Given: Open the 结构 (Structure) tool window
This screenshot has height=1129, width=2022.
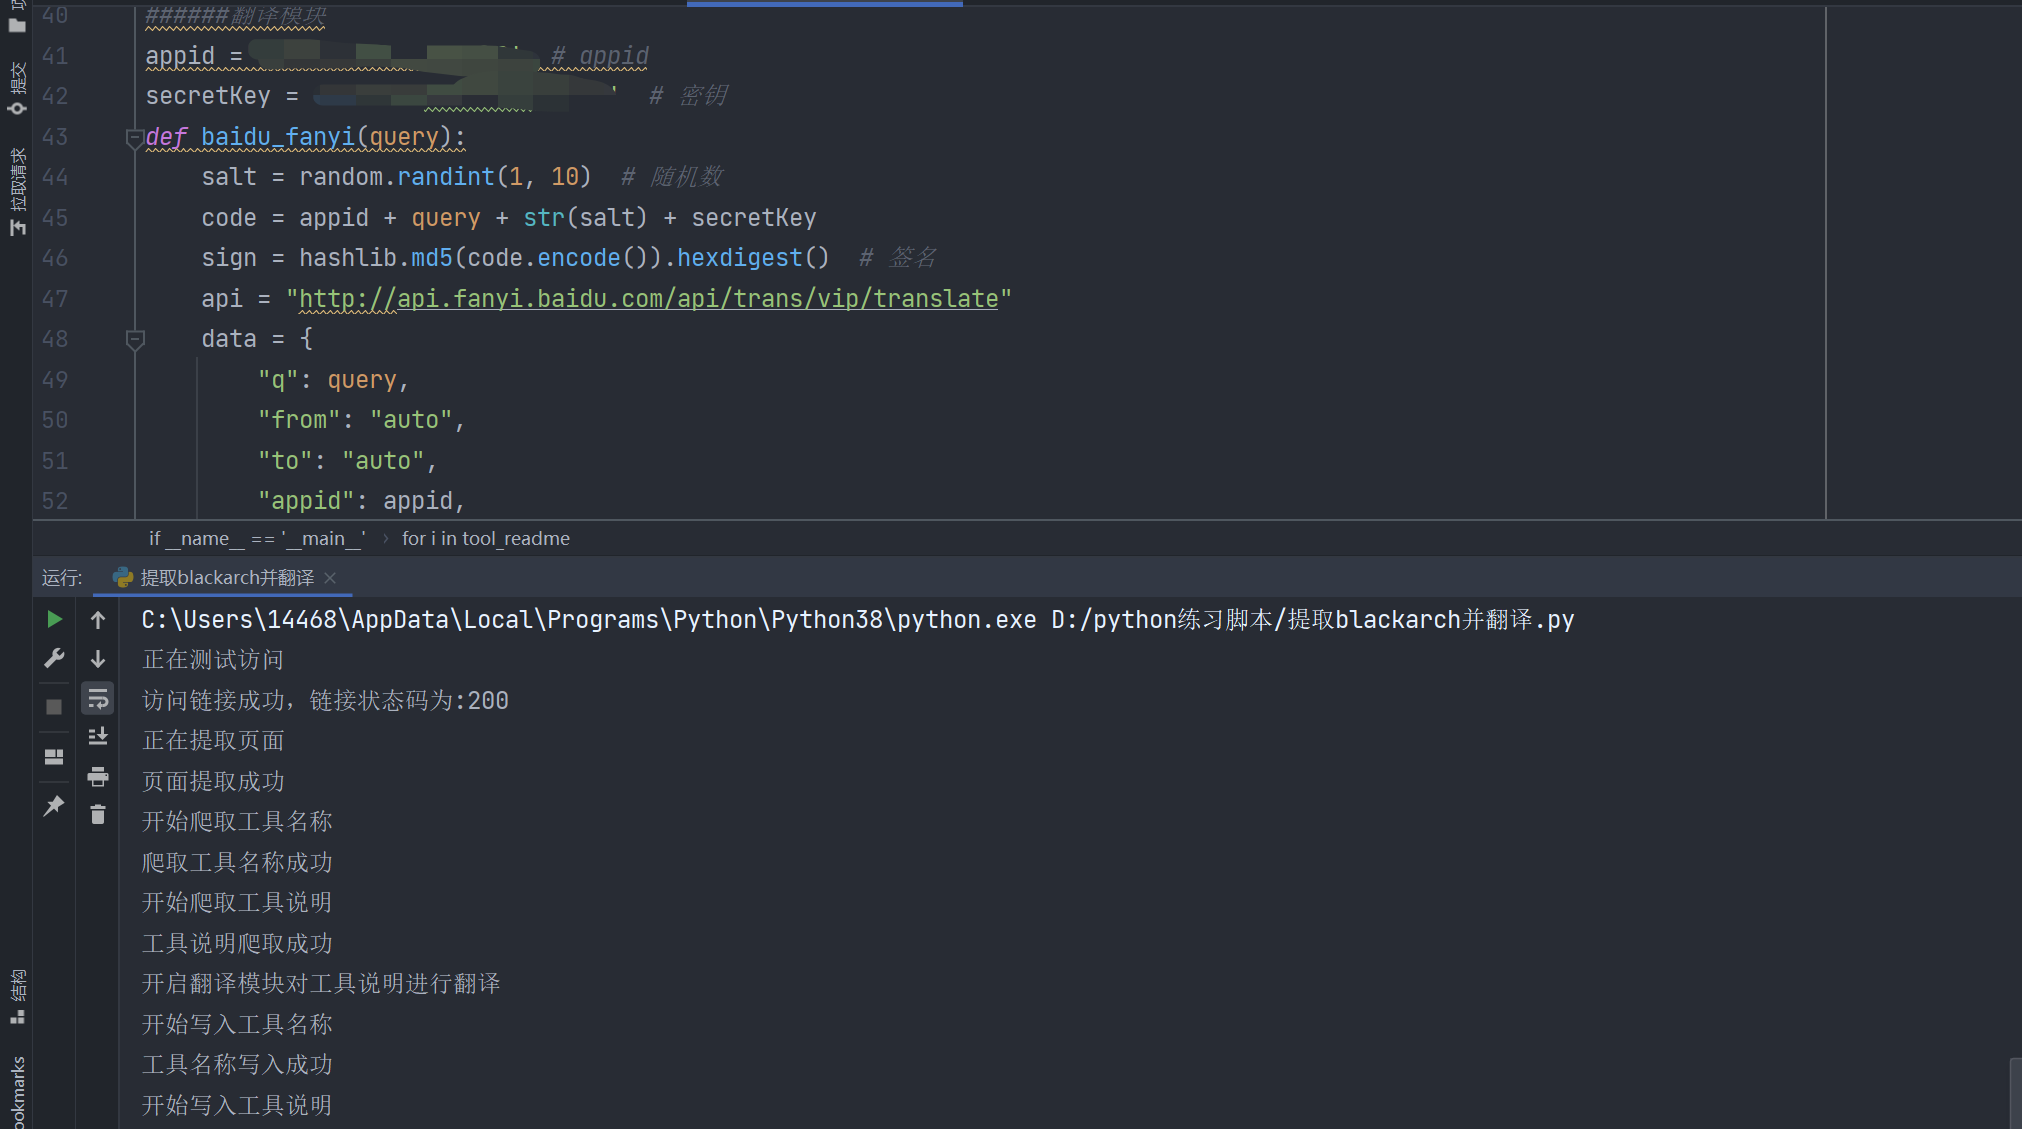Looking at the screenshot, I should click(17, 996).
